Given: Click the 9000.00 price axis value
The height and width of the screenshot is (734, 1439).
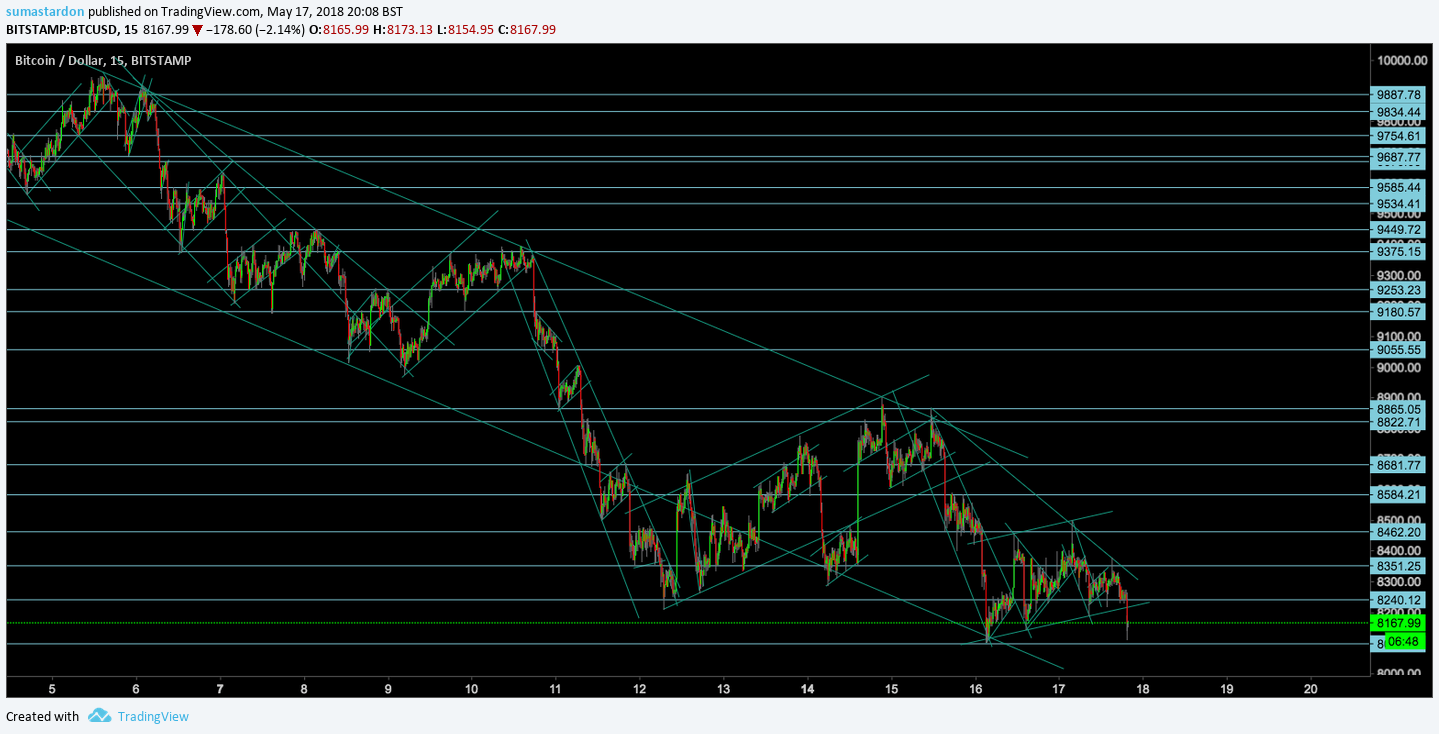Looking at the screenshot, I should tap(1401, 367).
